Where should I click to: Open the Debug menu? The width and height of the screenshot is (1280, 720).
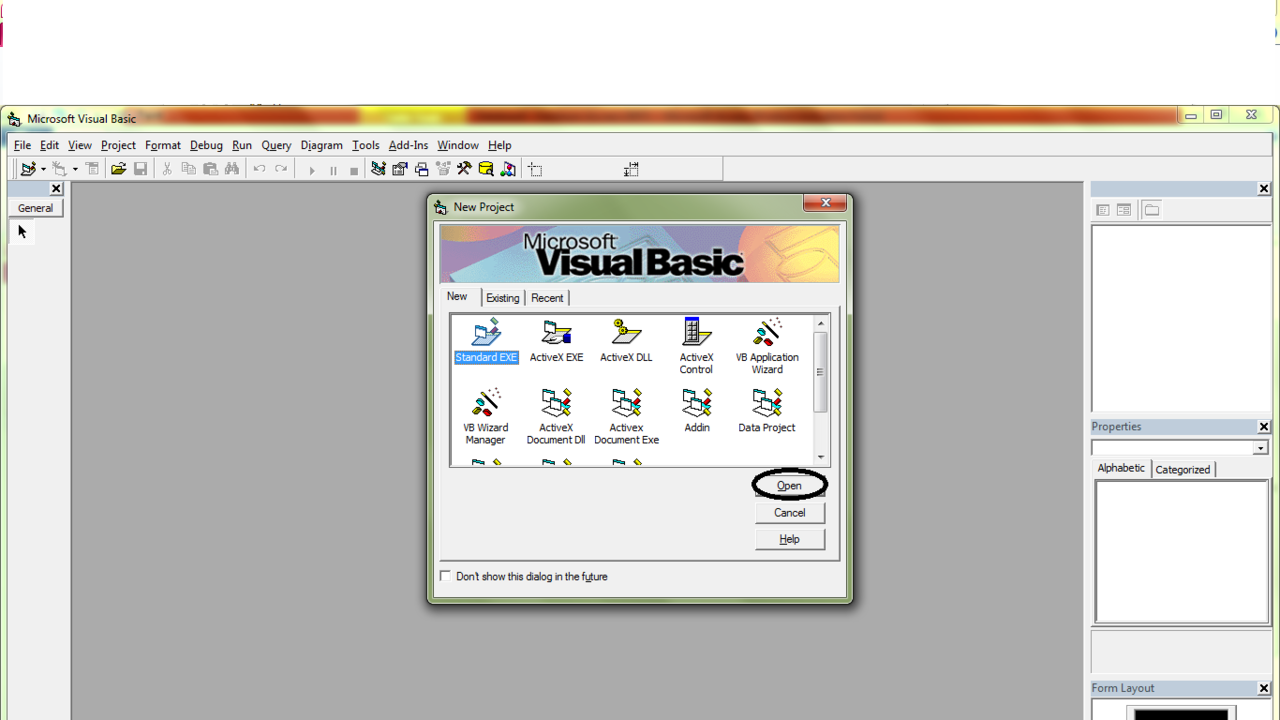click(x=206, y=145)
